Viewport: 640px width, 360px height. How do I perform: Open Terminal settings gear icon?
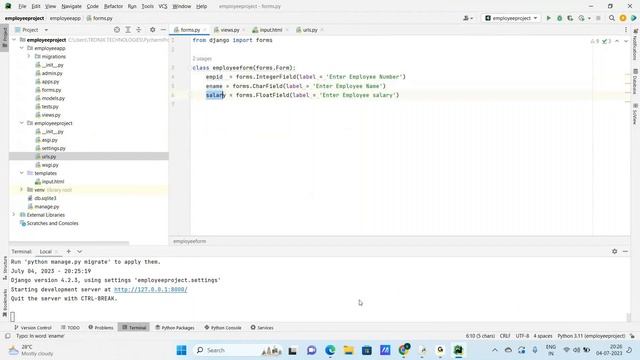coord(614,251)
